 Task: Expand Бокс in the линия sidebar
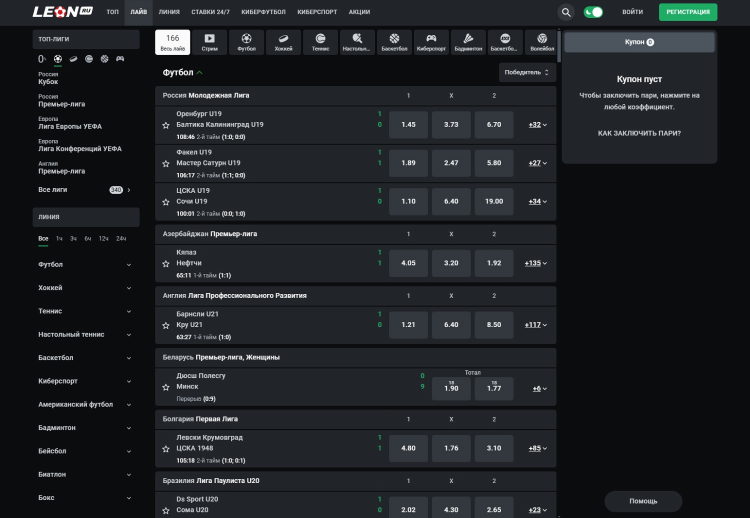click(x=86, y=498)
